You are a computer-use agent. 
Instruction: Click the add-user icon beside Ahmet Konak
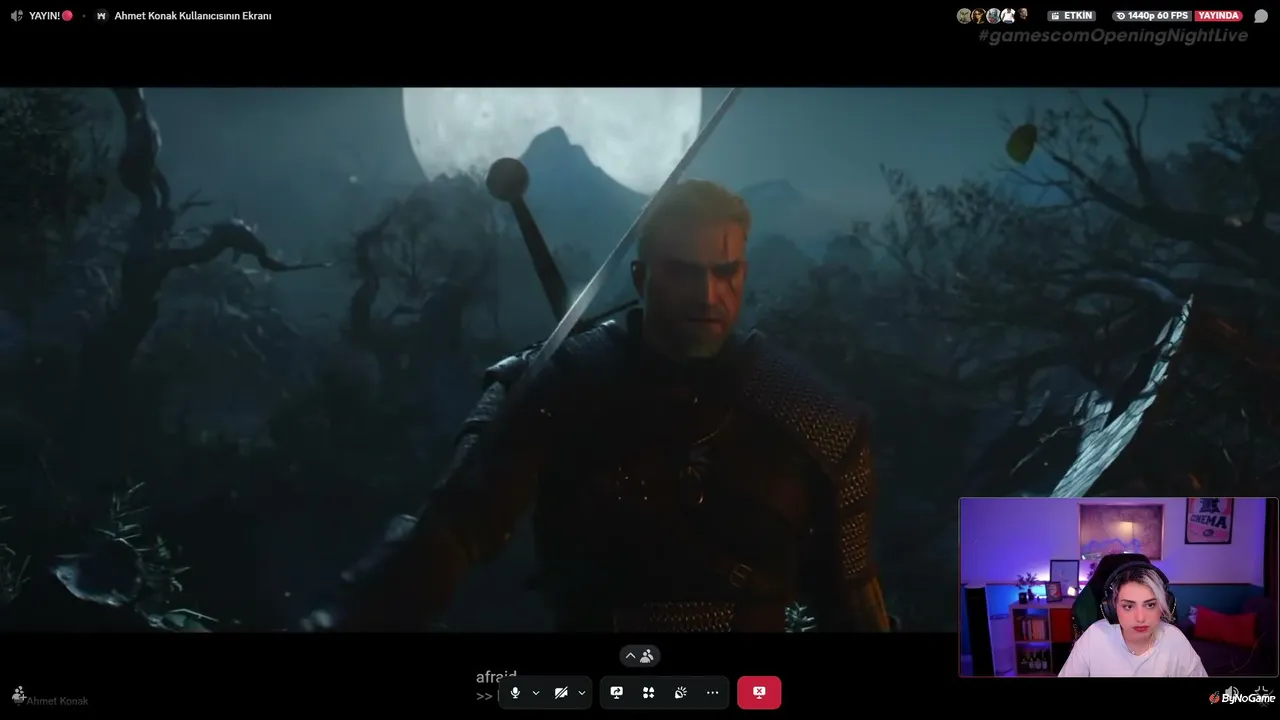pos(18,694)
